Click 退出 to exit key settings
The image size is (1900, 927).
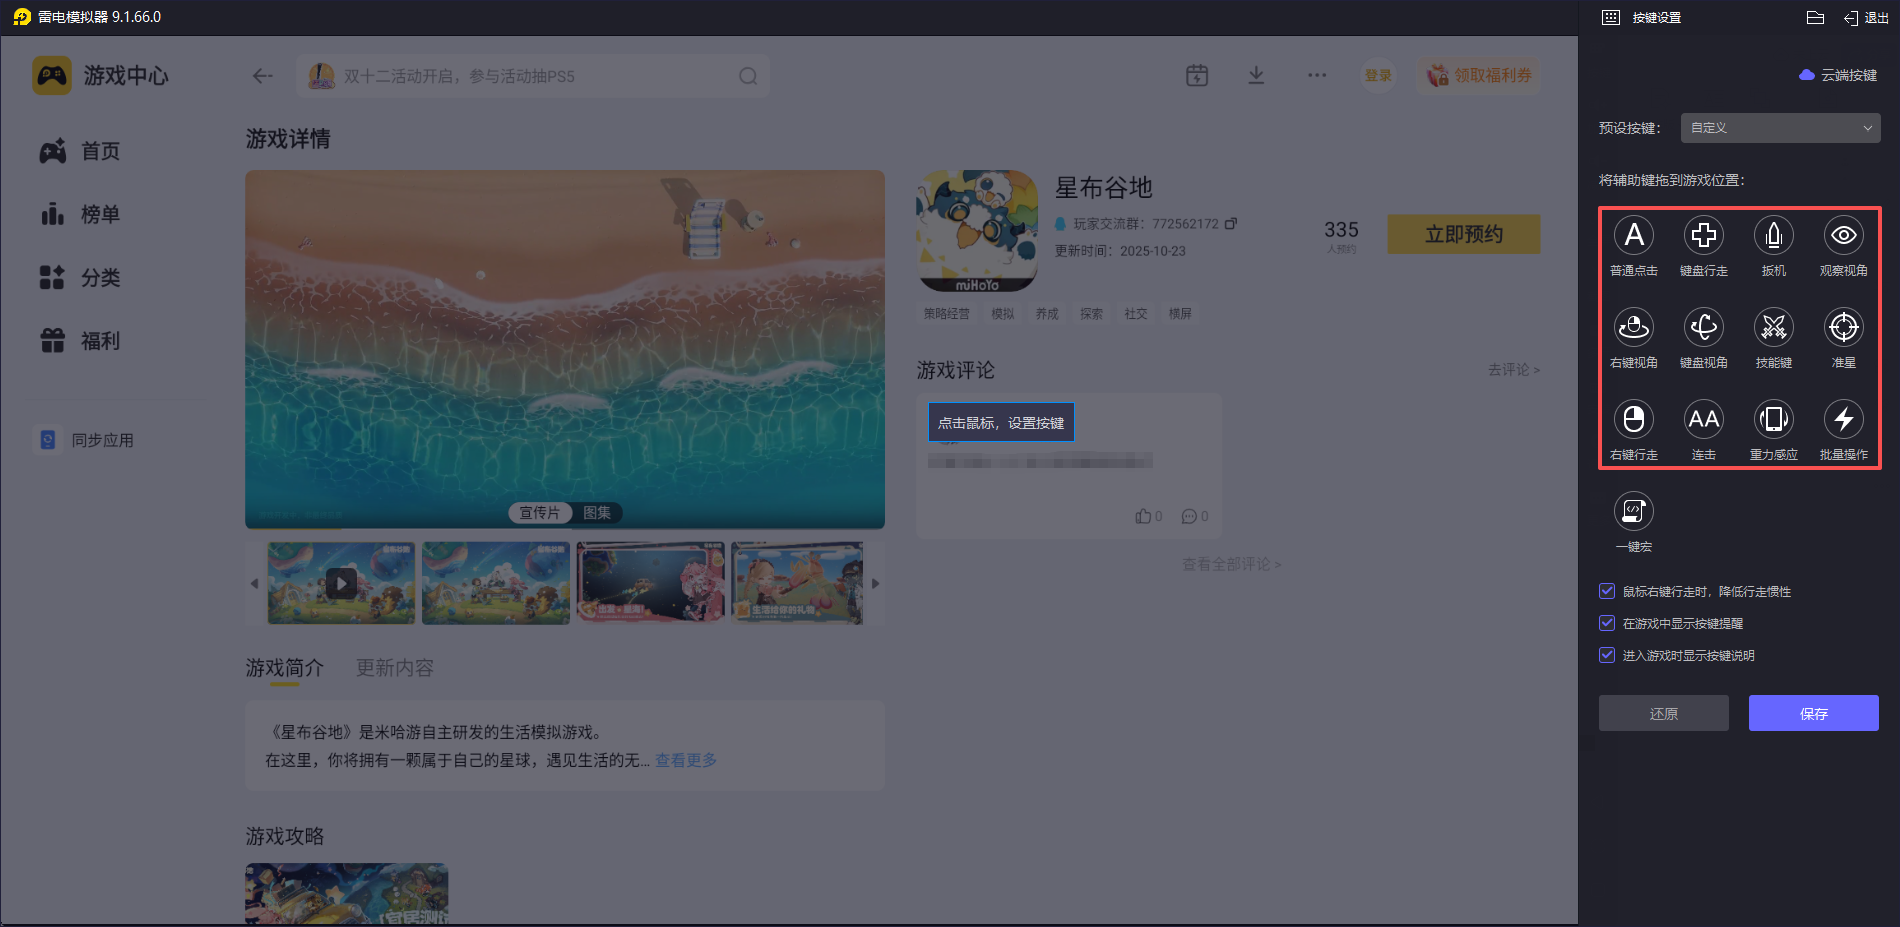[1866, 18]
